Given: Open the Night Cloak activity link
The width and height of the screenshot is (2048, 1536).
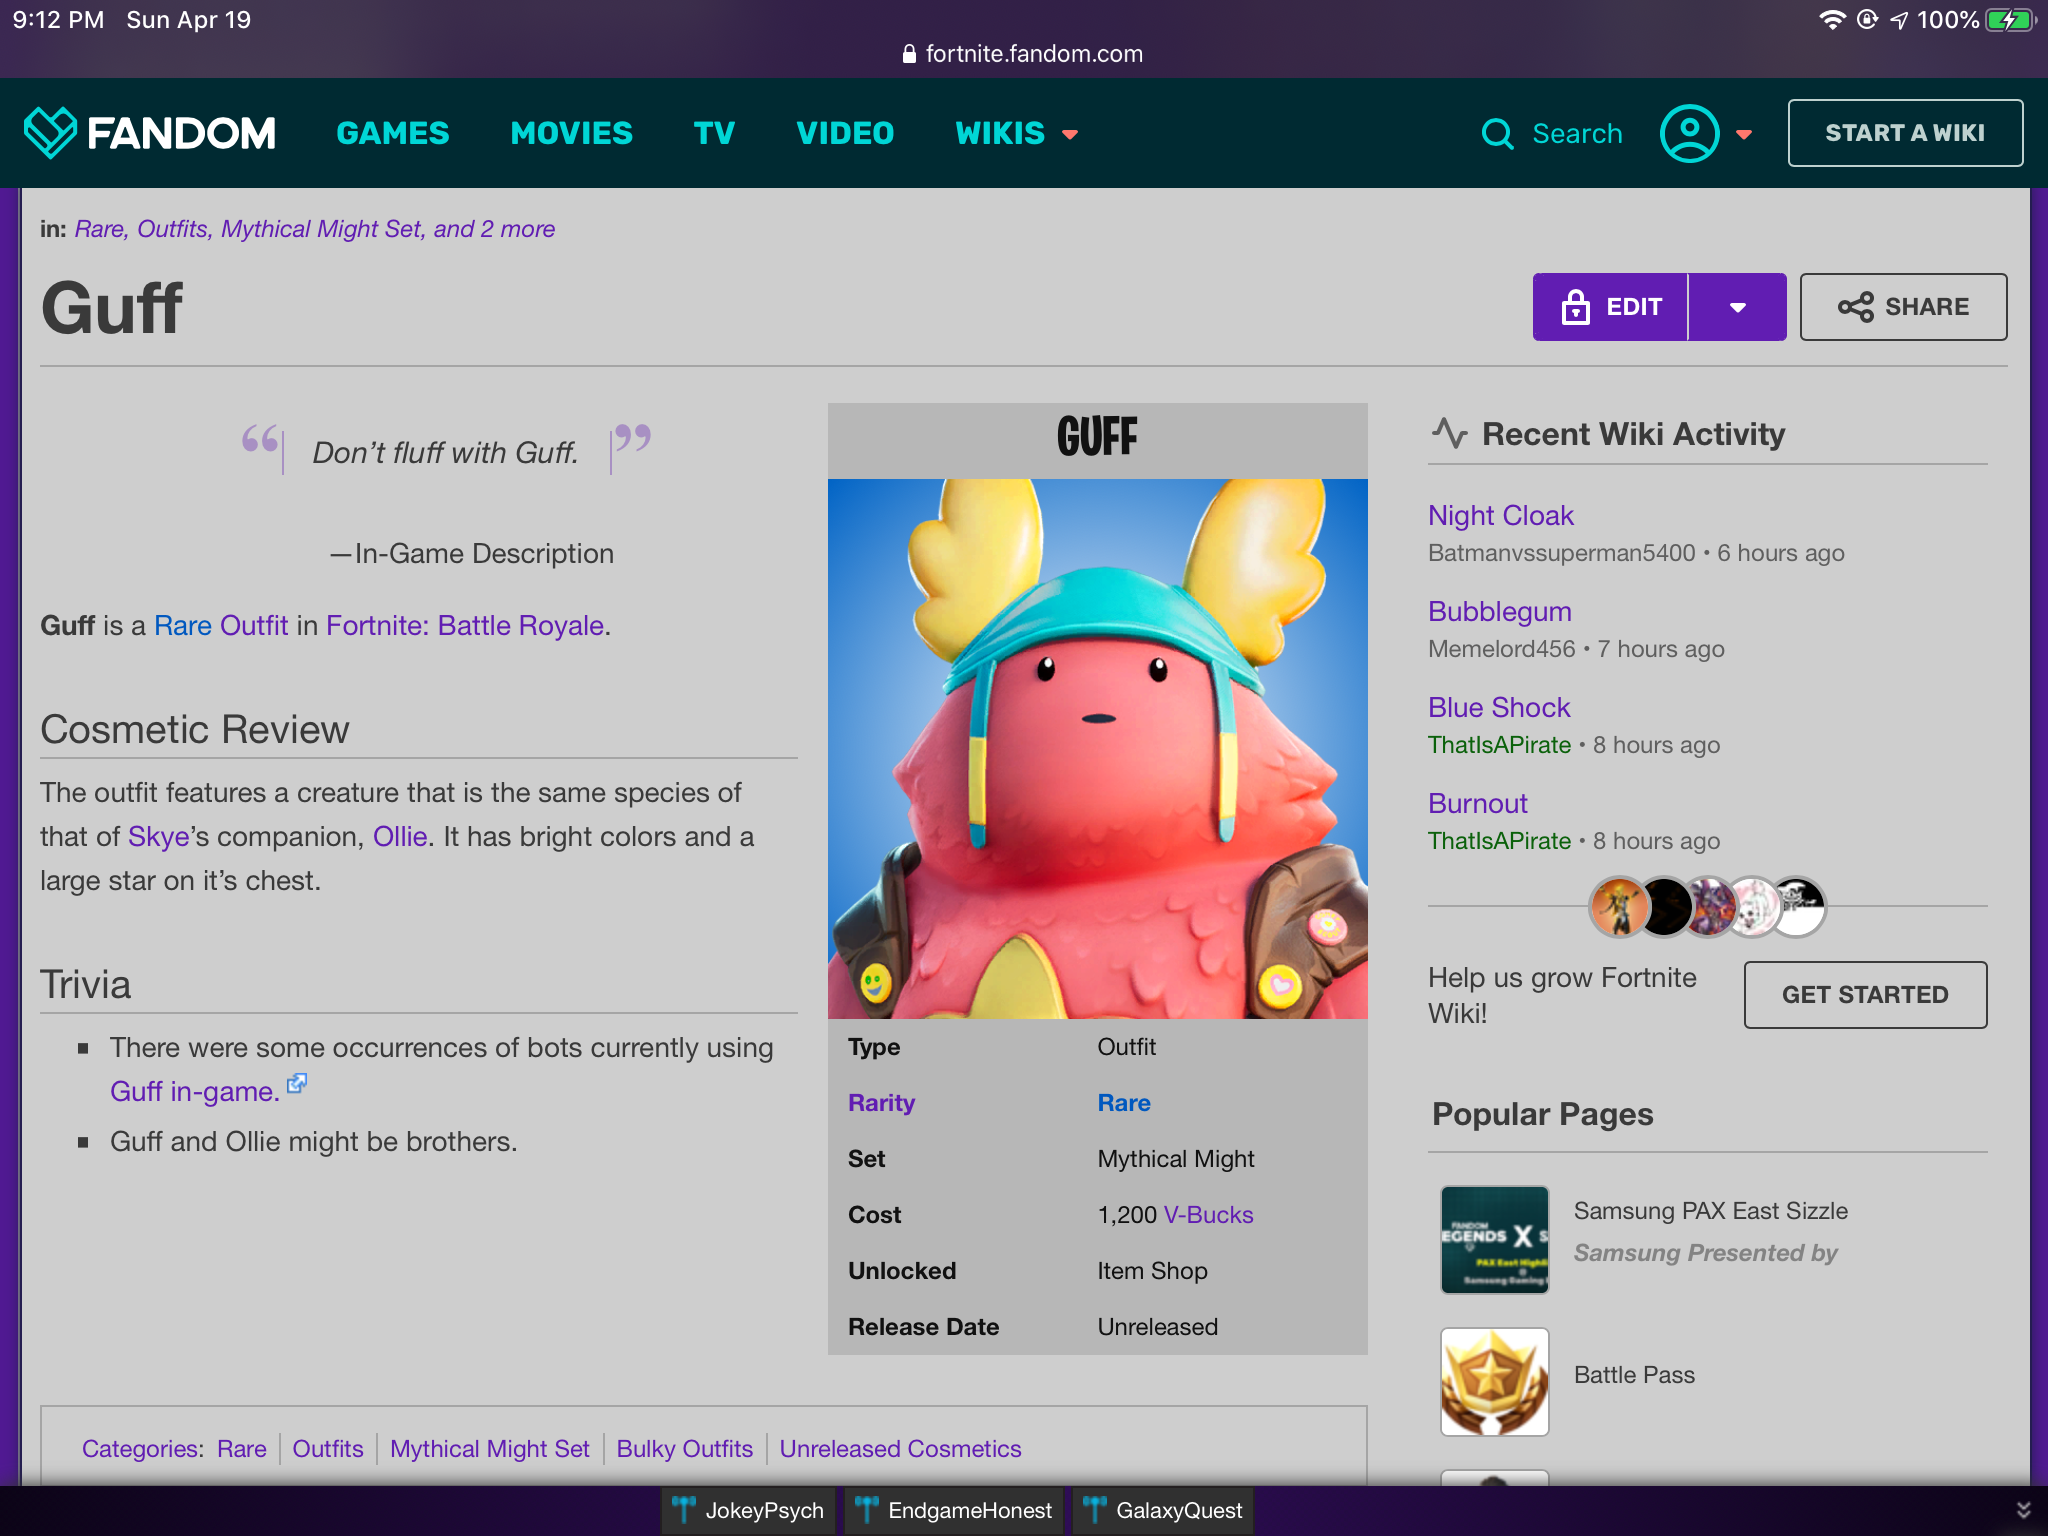Looking at the screenshot, I should click(x=1500, y=516).
